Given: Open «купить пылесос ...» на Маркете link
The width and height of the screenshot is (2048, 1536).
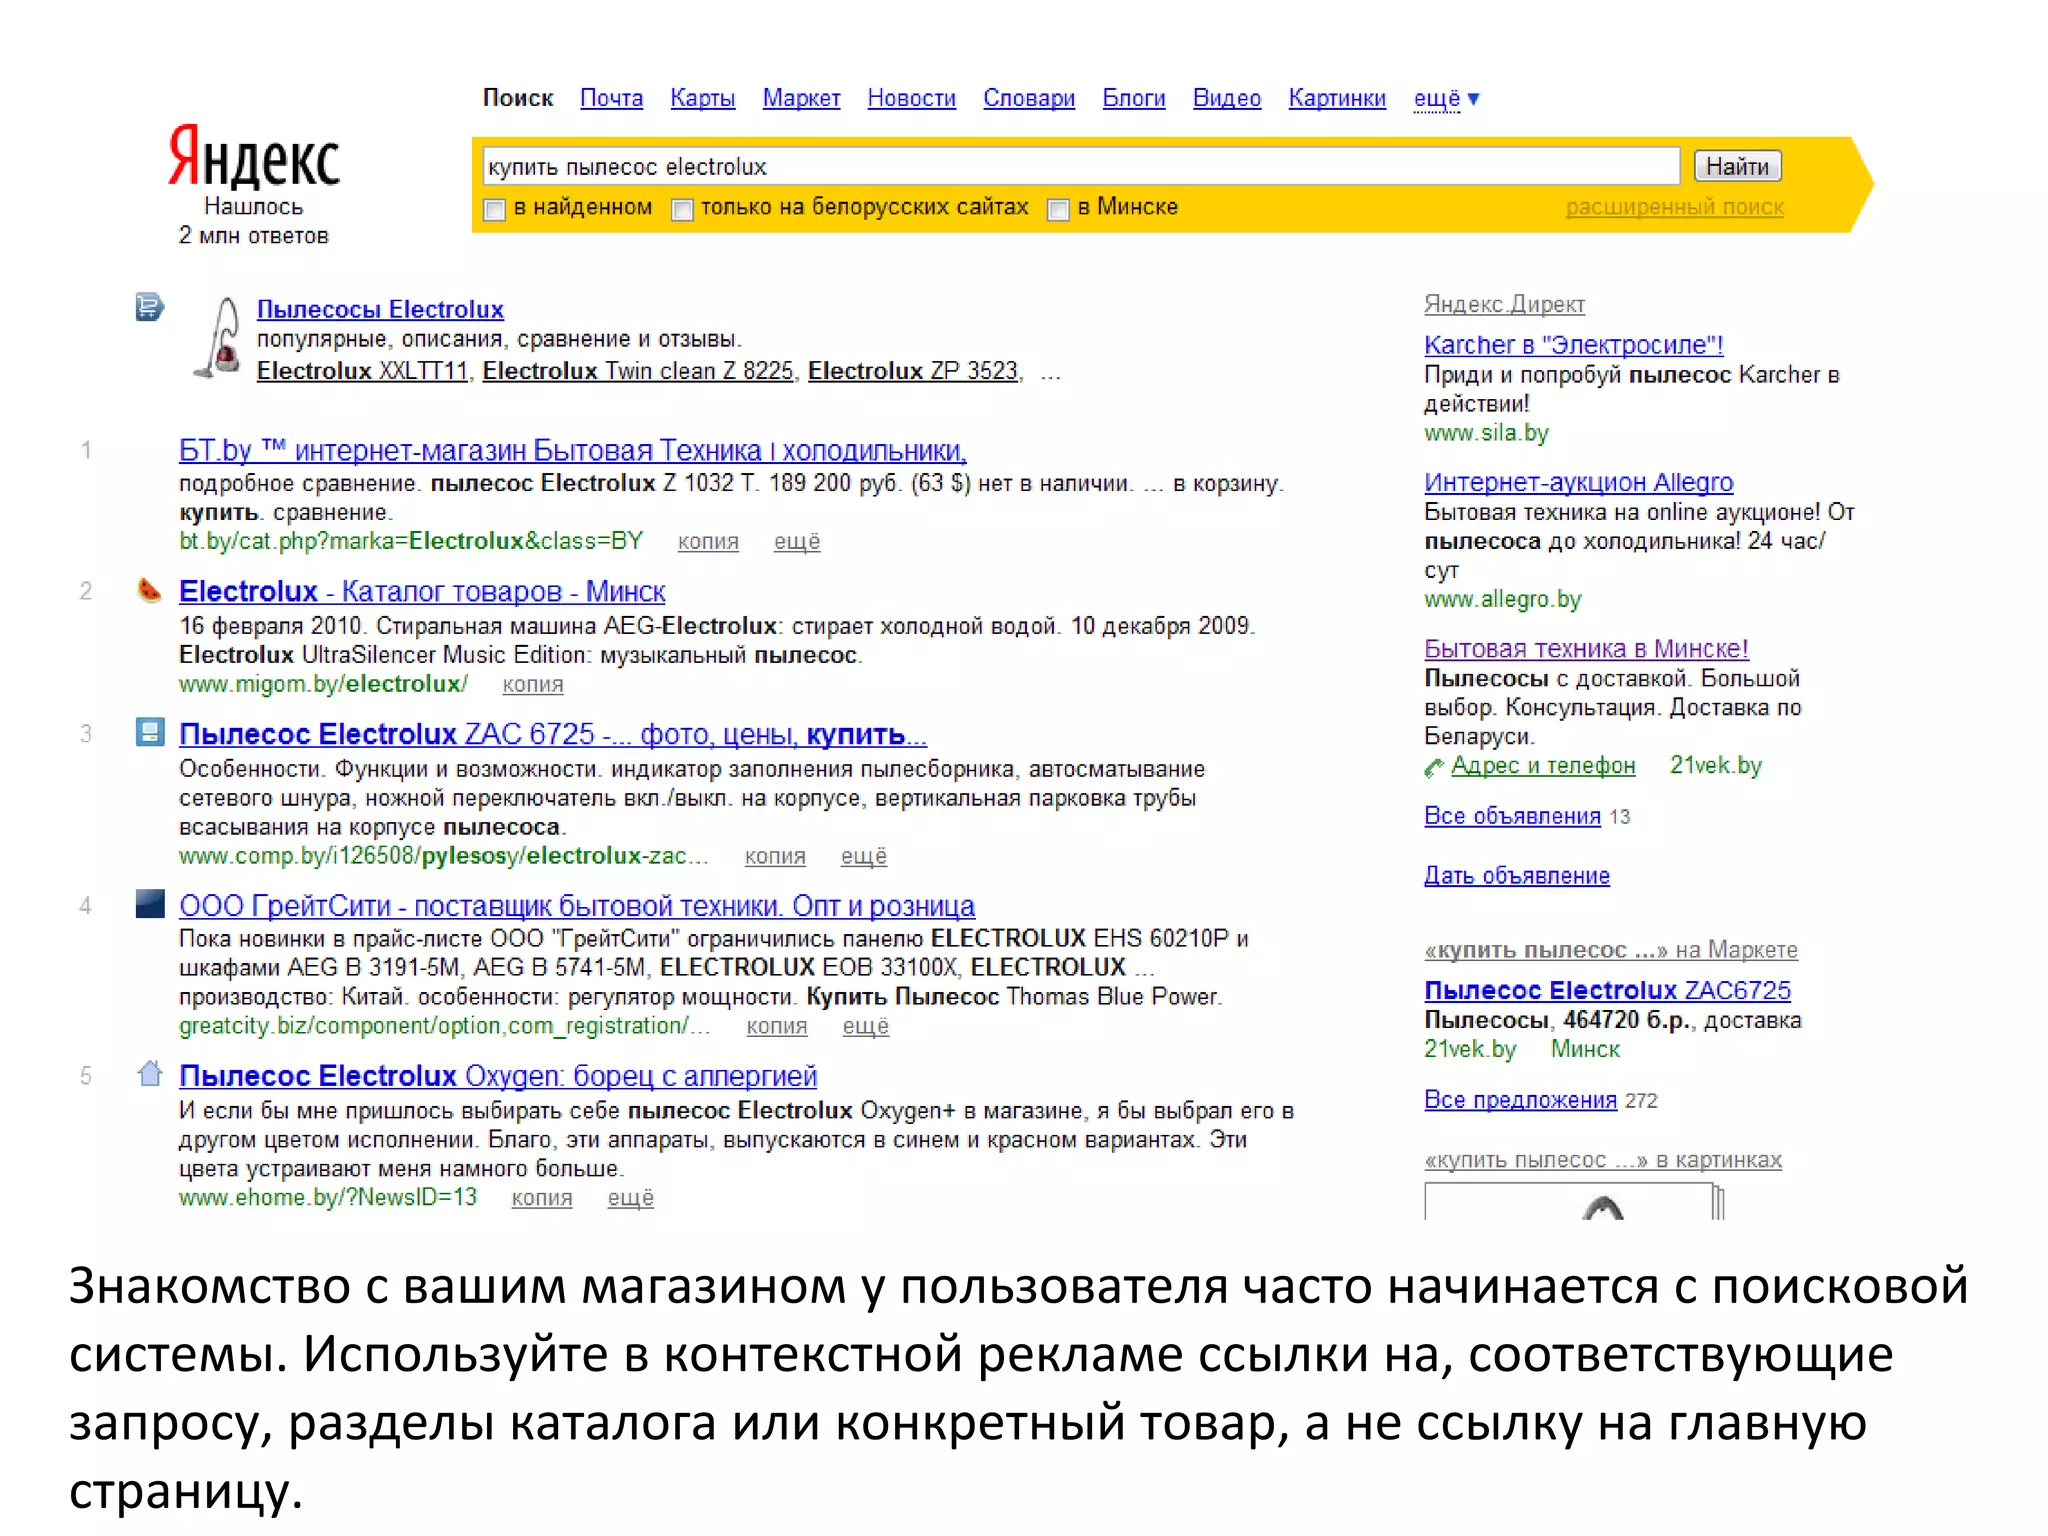Looking at the screenshot, I should tap(1611, 950).
